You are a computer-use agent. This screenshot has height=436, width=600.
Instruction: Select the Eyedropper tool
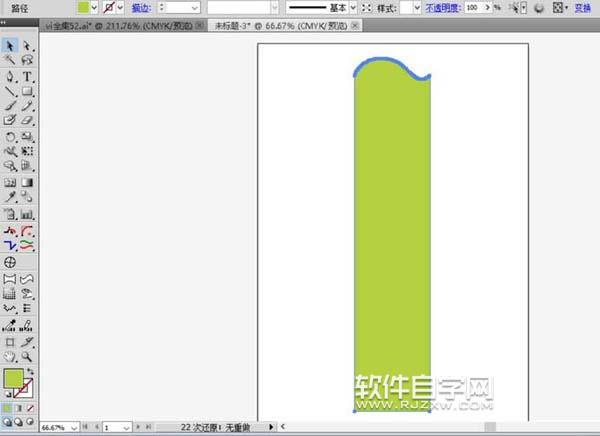click(10, 197)
